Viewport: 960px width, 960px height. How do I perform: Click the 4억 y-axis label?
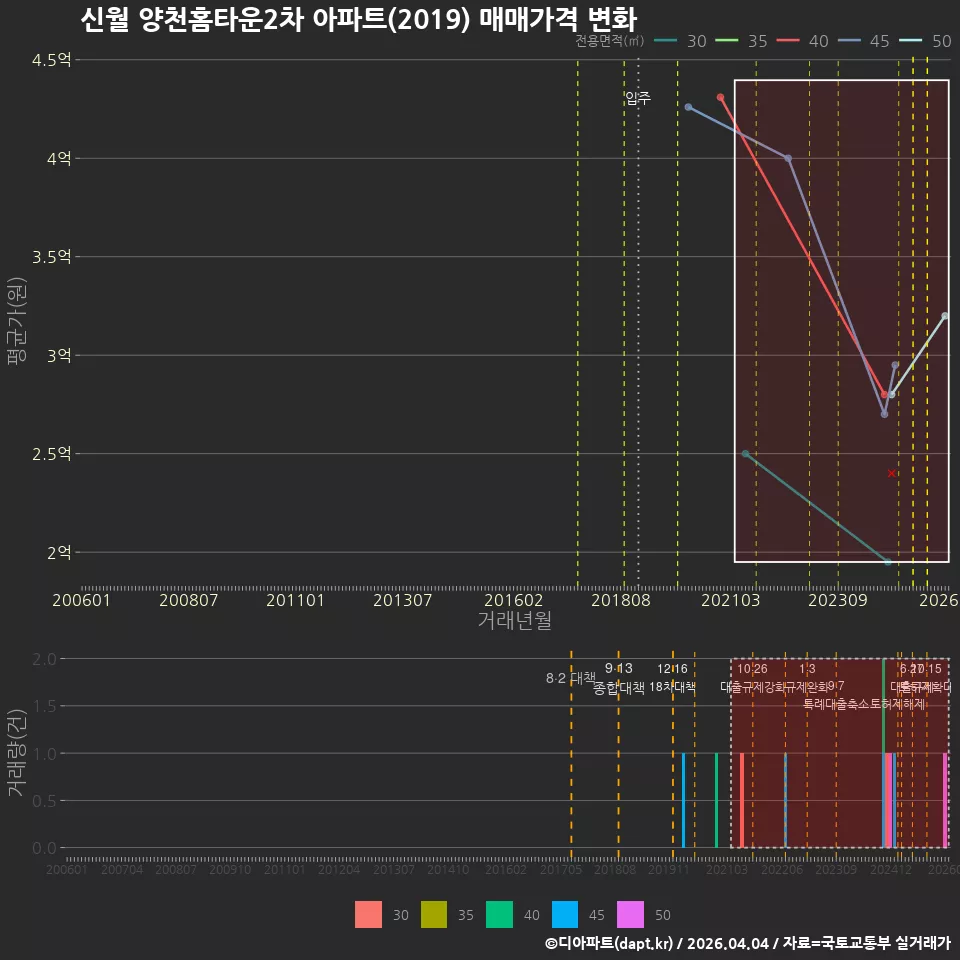pos(59,159)
